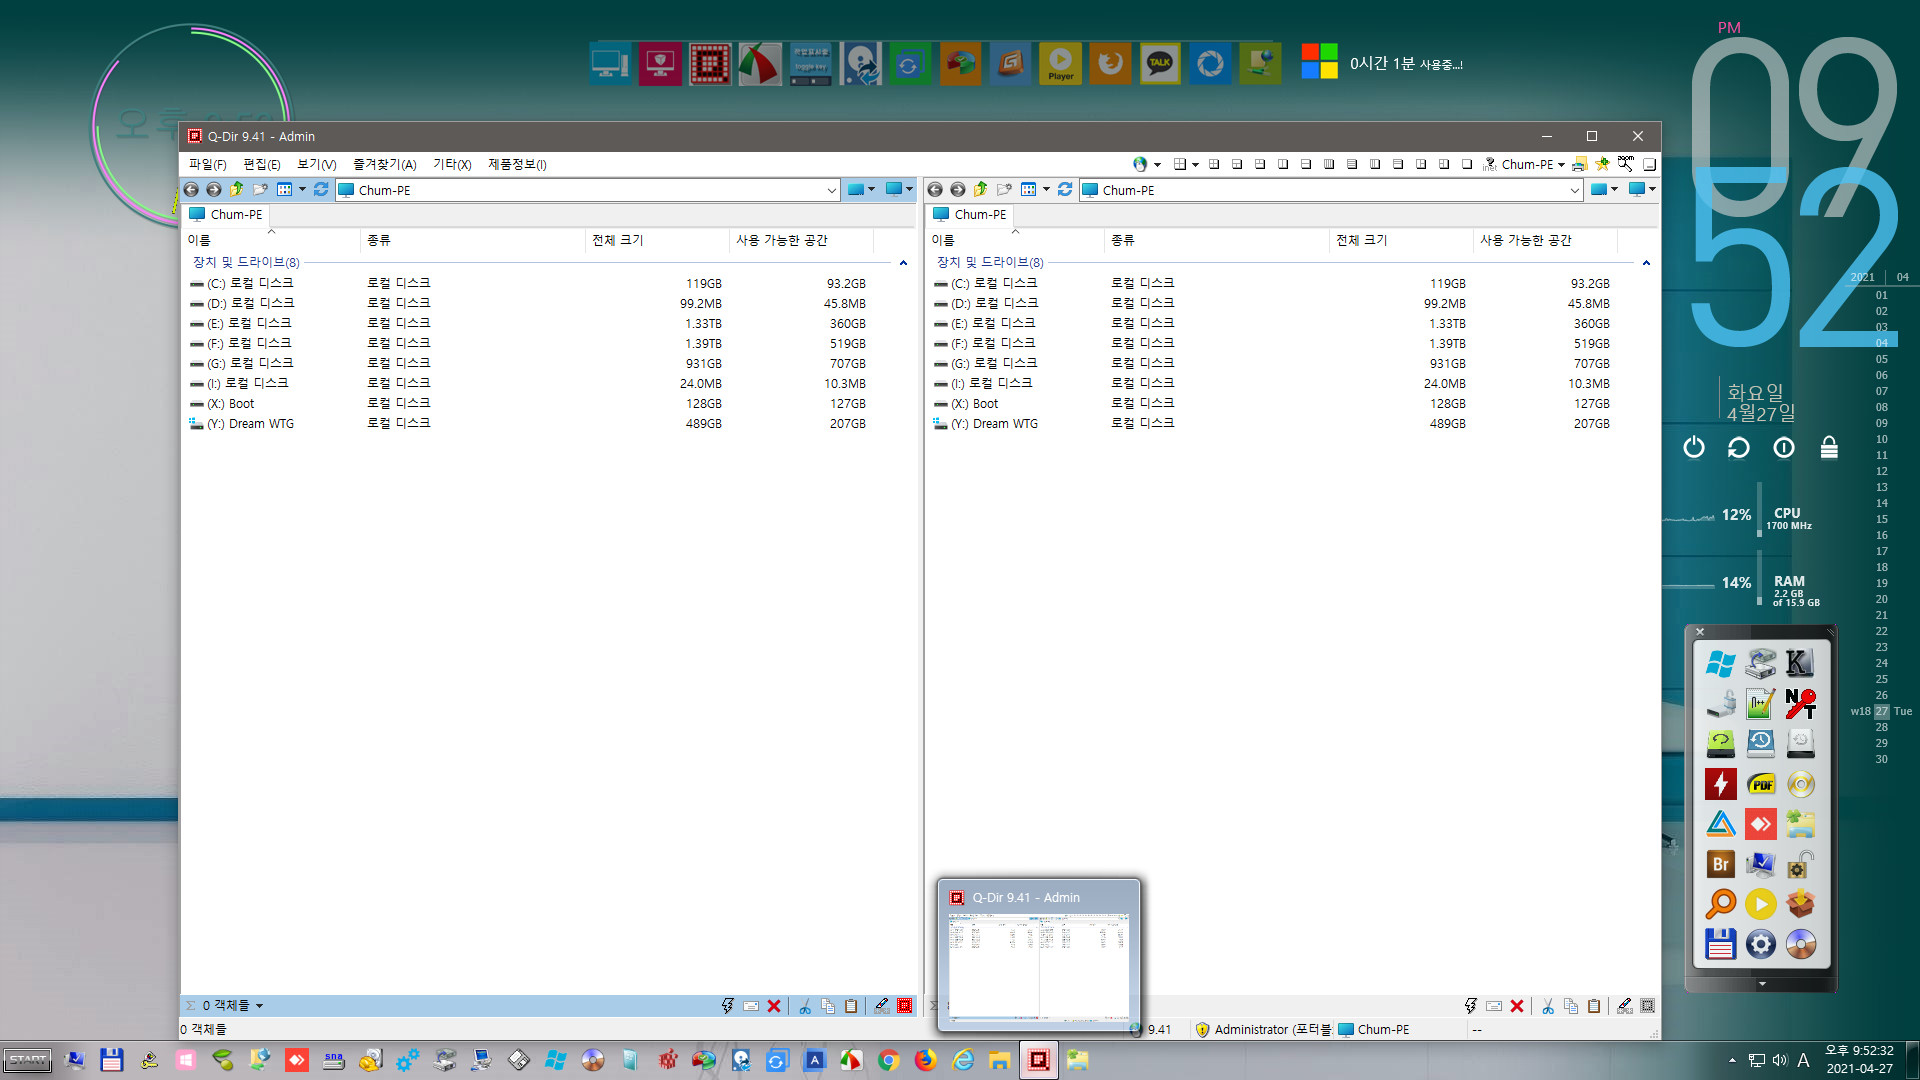Go up one folder level in the left pane
Screen dimensions: 1920x1080
236,190
